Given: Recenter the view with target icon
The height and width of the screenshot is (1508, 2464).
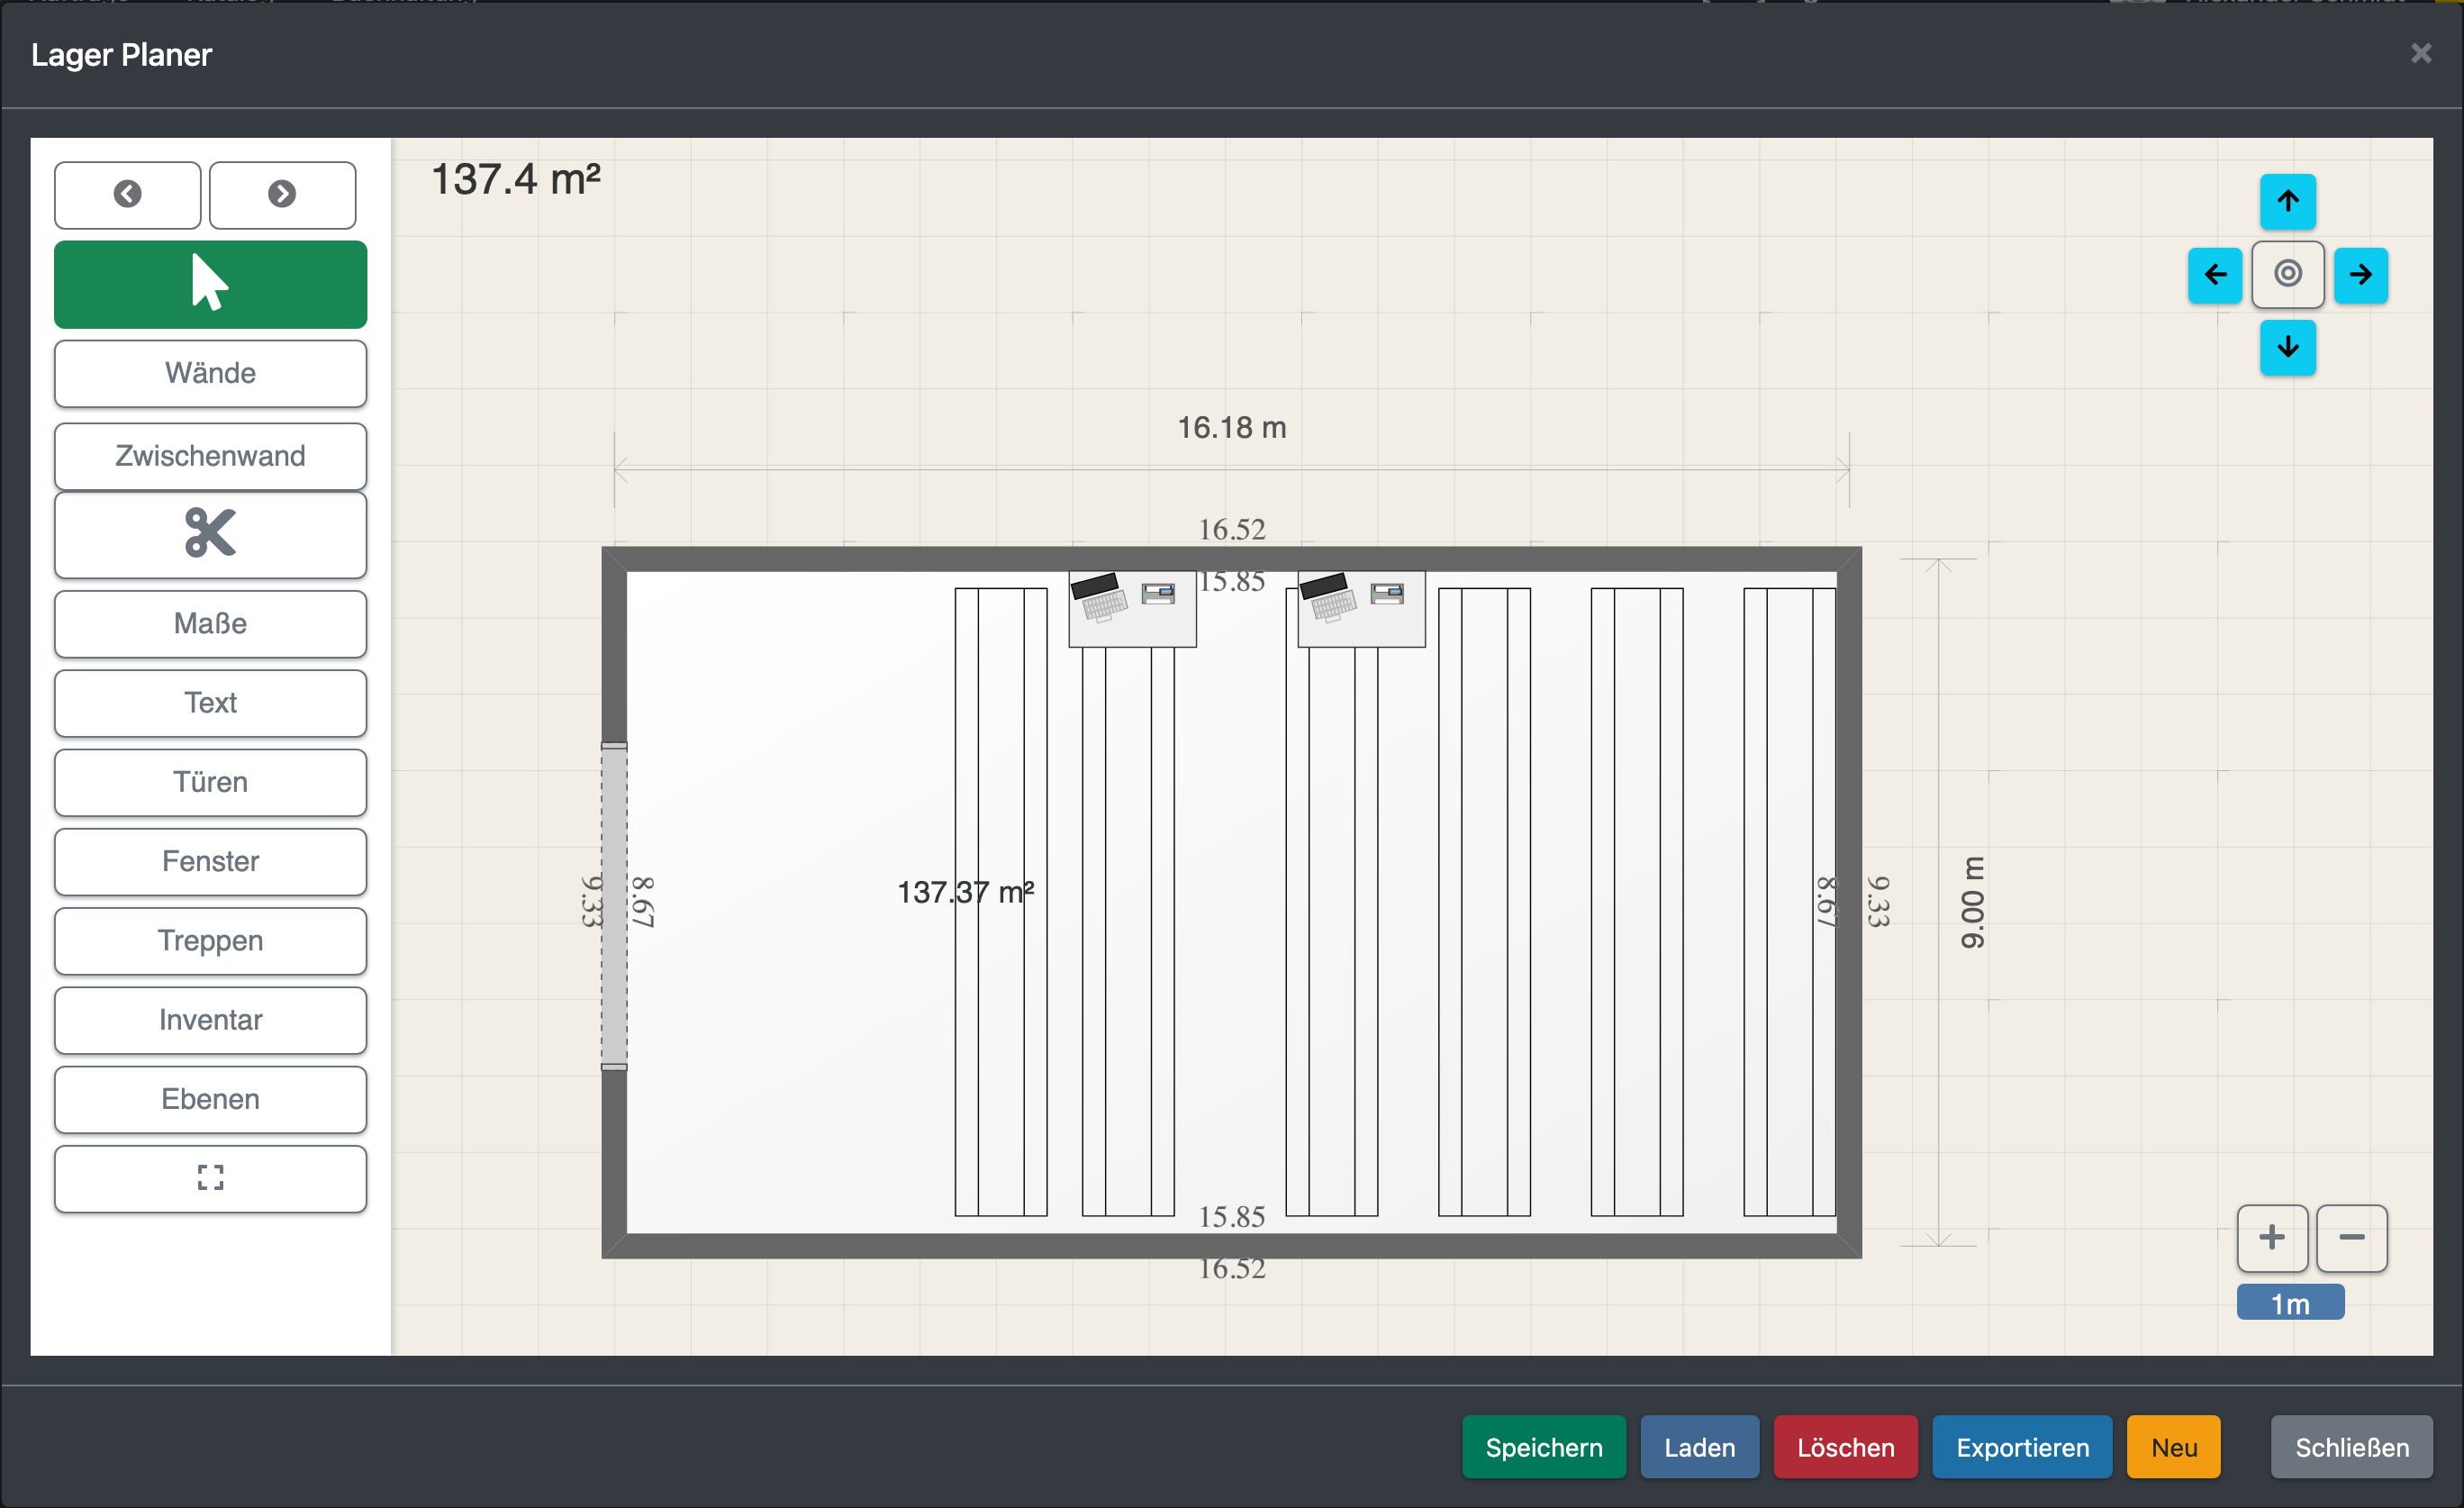Looking at the screenshot, I should coord(2287,274).
